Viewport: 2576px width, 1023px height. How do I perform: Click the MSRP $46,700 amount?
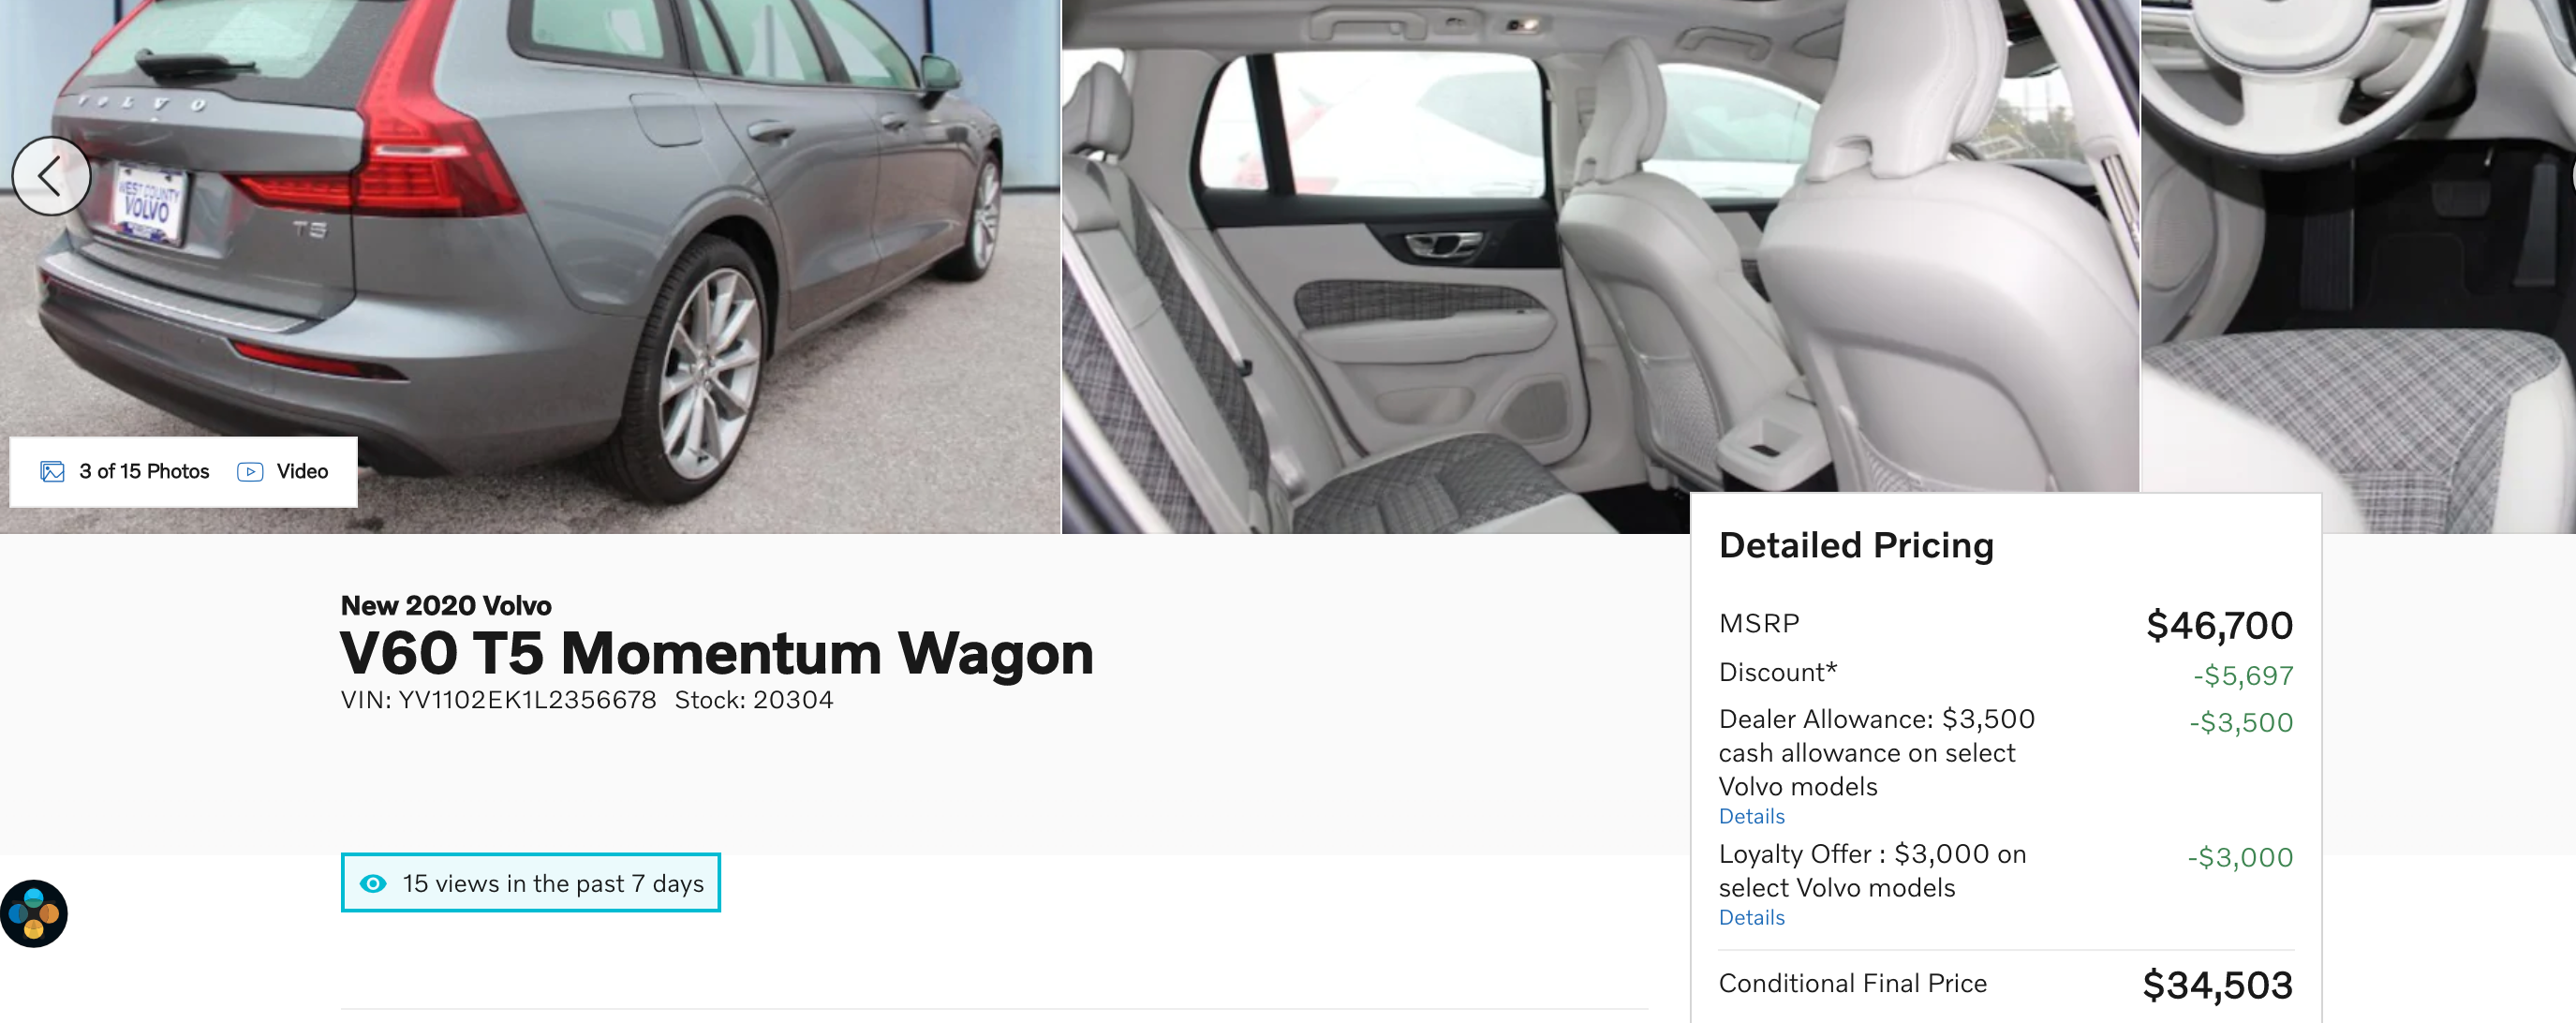(x=2219, y=625)
